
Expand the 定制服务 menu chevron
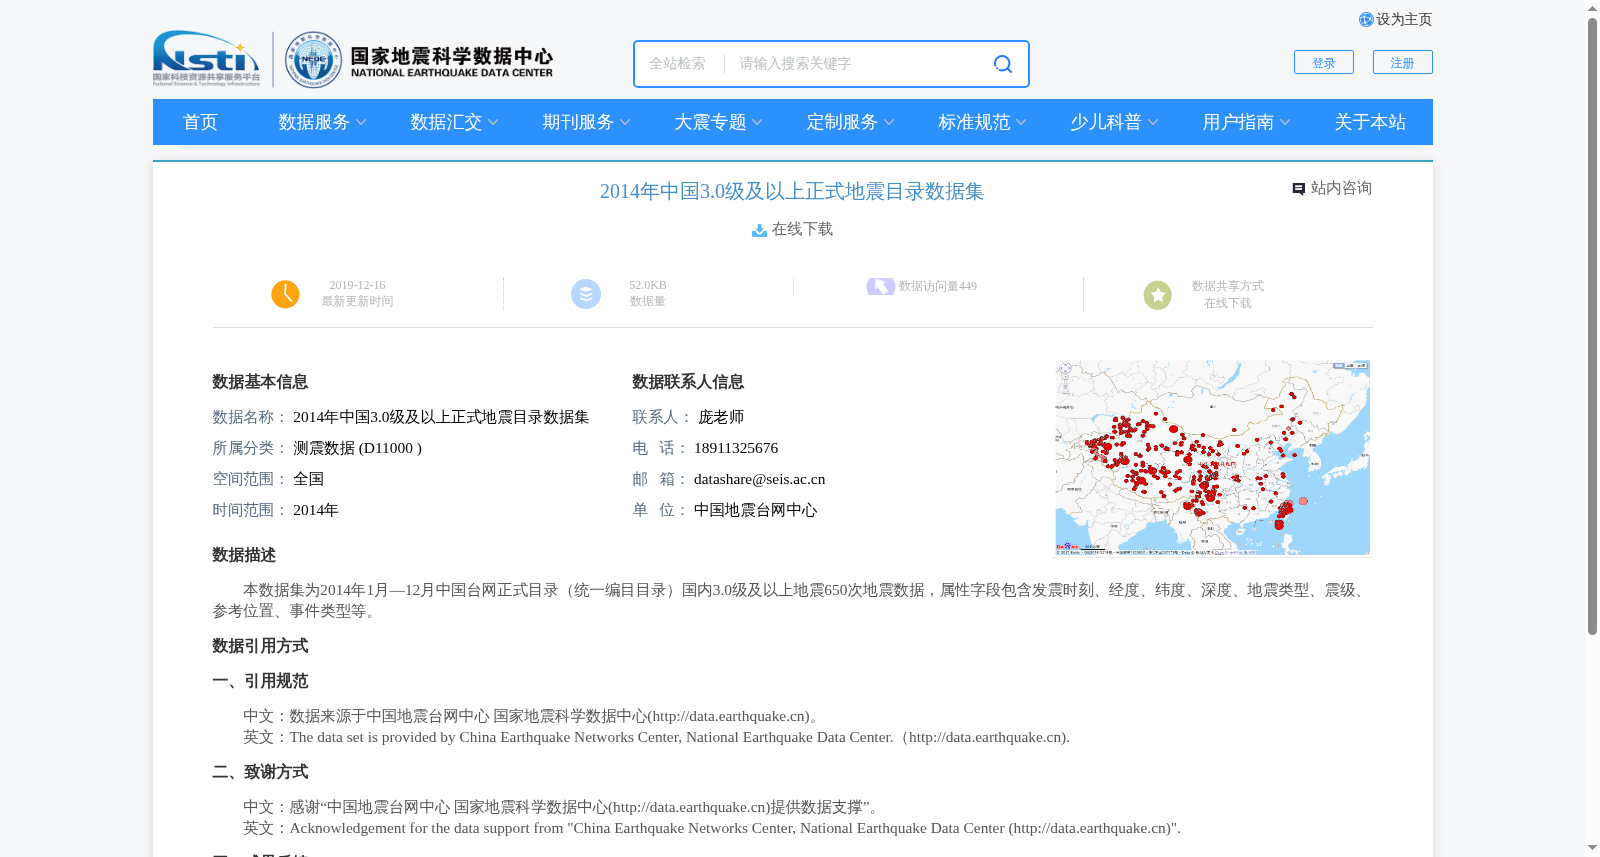(x=889, y=122)
